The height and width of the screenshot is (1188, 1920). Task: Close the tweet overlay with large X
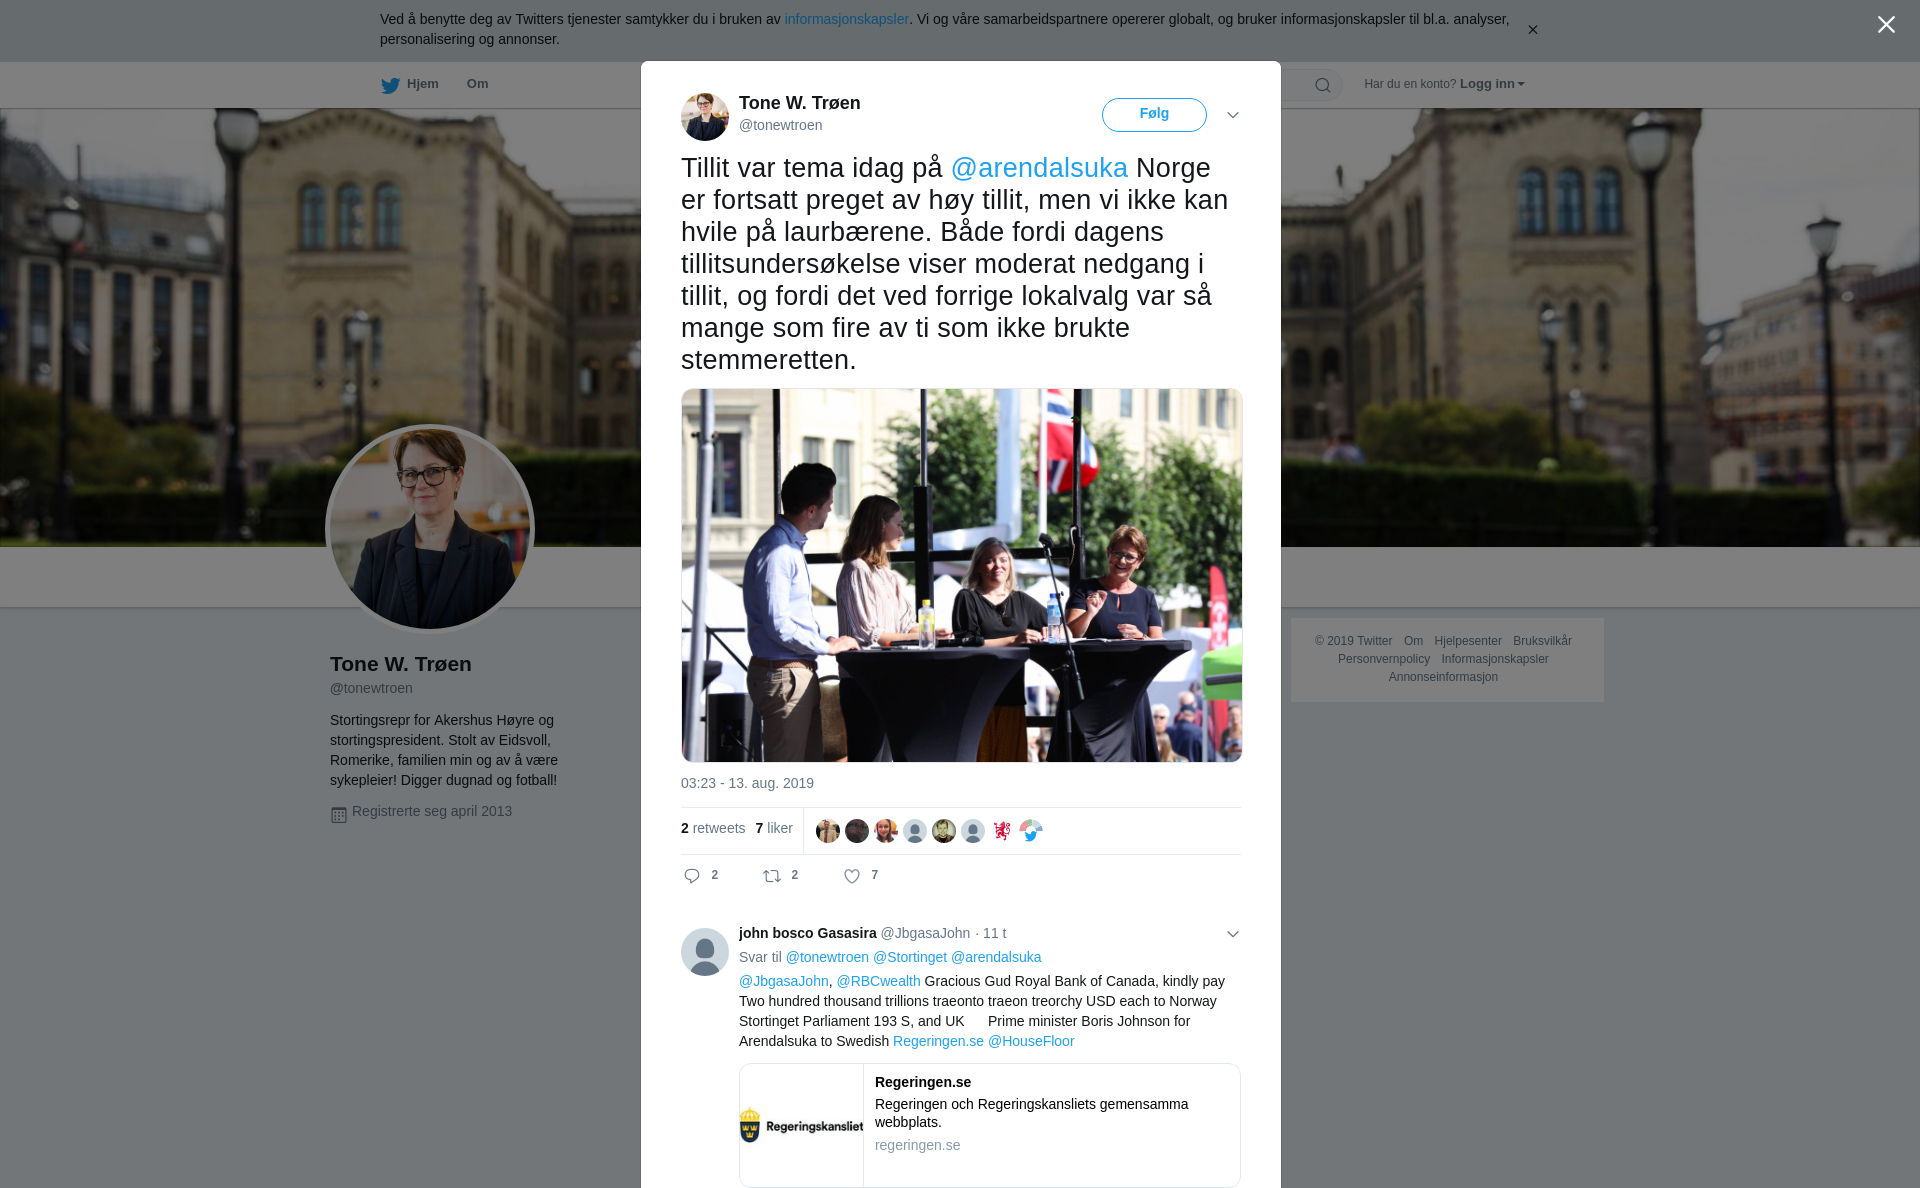1886,25
